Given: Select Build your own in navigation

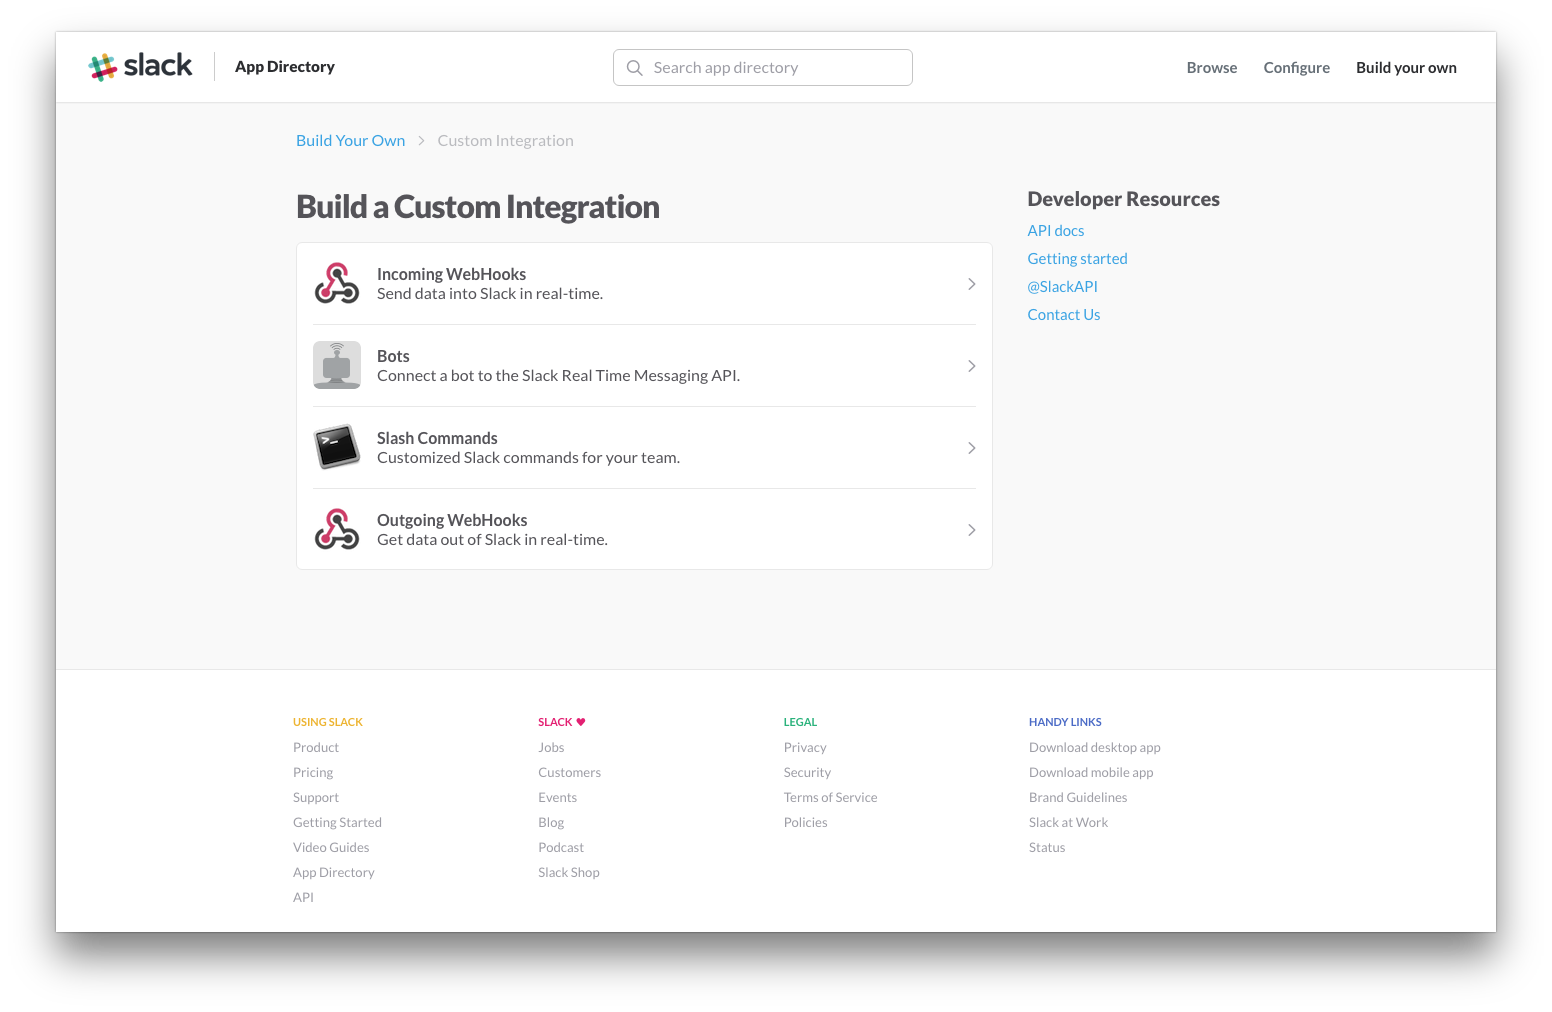Looking at the screenshot, I should tap(1406, 68).
